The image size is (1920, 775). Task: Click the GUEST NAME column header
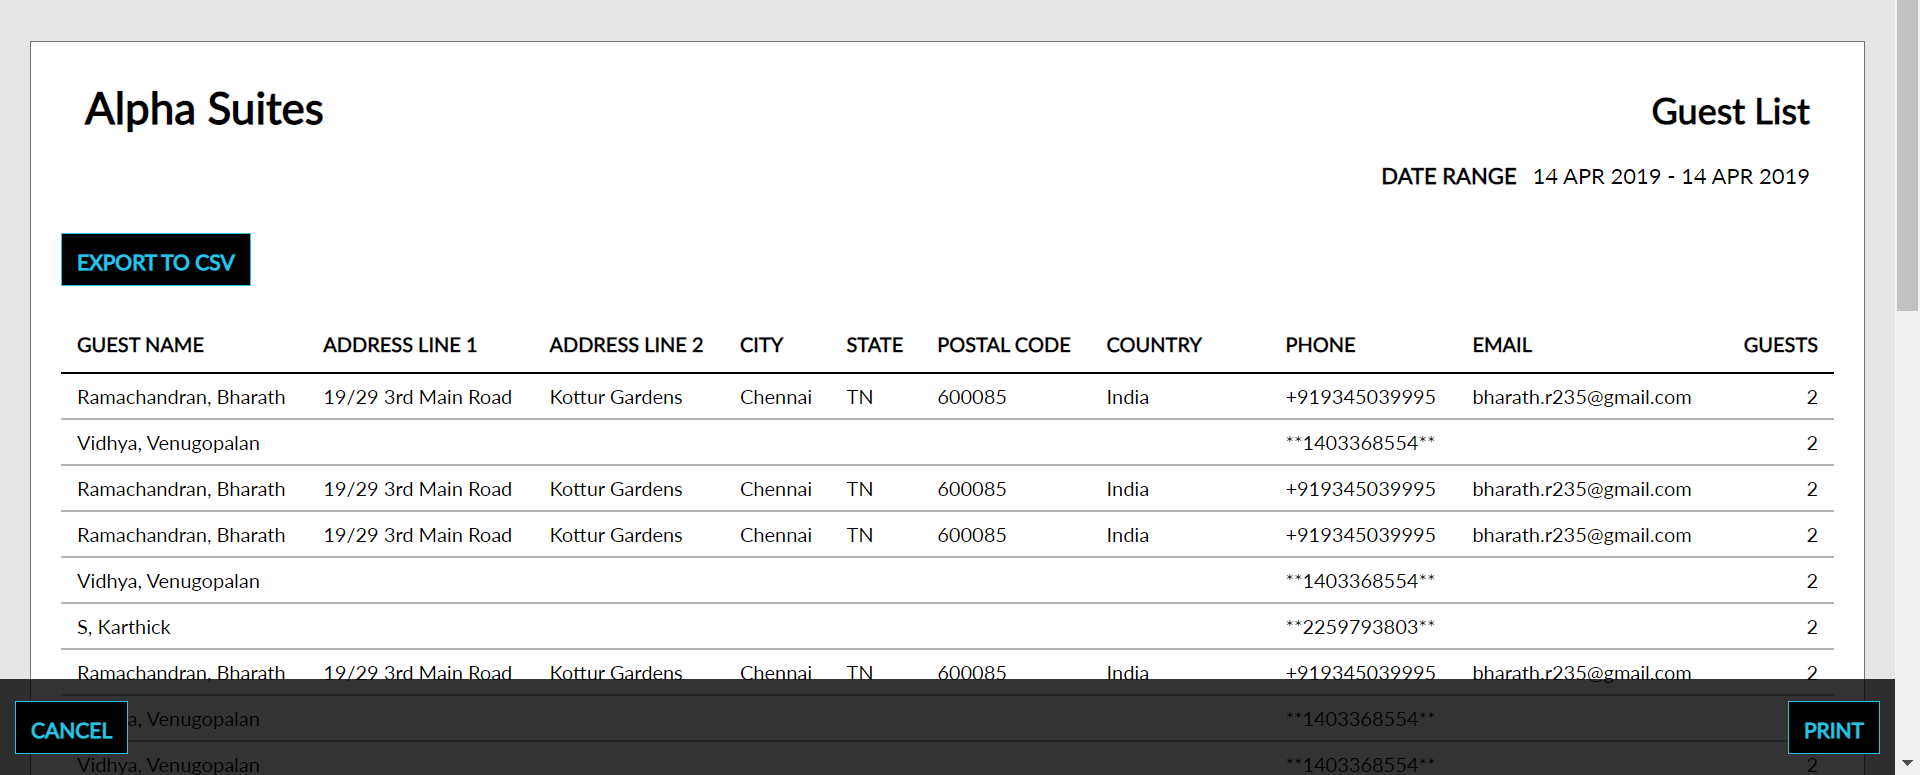pos(140,345)
